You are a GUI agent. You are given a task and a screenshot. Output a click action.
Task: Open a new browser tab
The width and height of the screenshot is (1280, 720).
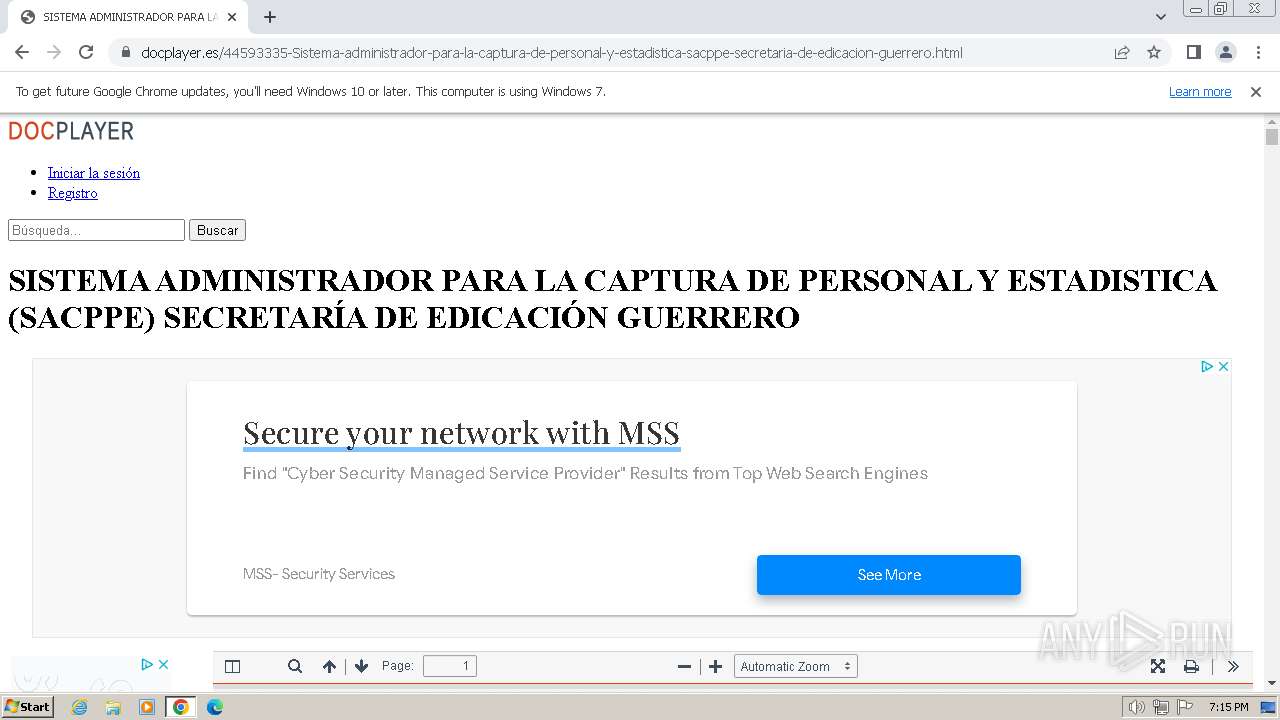tap(270, 17)
